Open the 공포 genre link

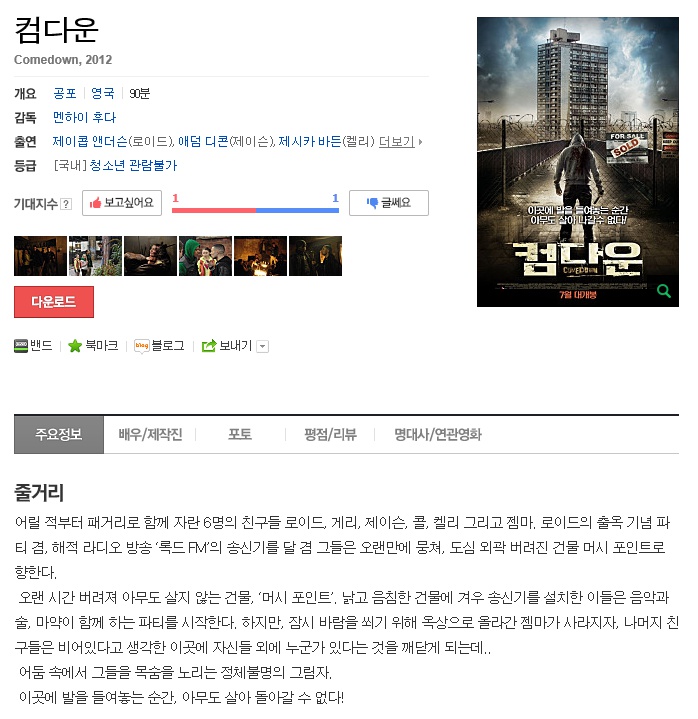65,94
